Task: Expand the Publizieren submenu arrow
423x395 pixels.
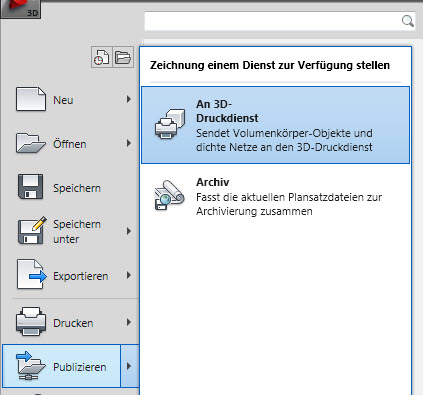Action: point(129,366)
